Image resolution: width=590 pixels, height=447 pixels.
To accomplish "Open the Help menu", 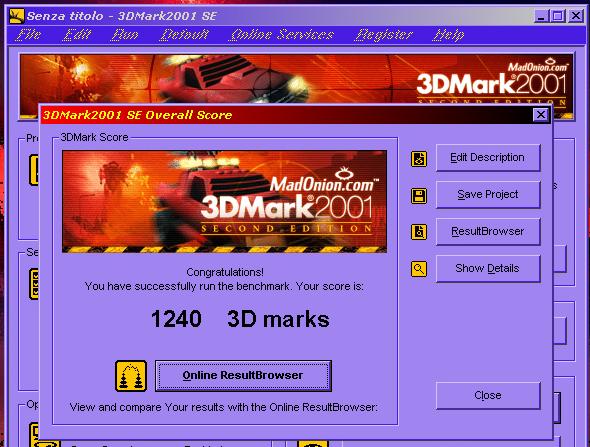I will point(448,35).
